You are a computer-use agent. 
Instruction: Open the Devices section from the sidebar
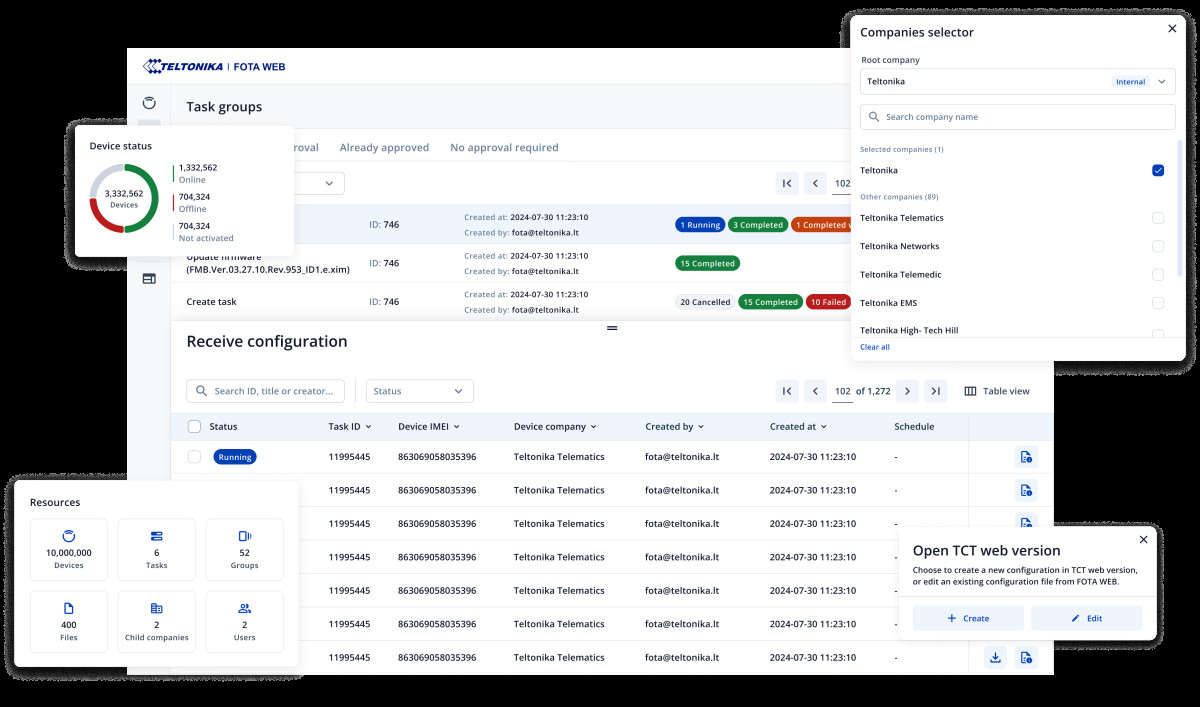[149, 103]
